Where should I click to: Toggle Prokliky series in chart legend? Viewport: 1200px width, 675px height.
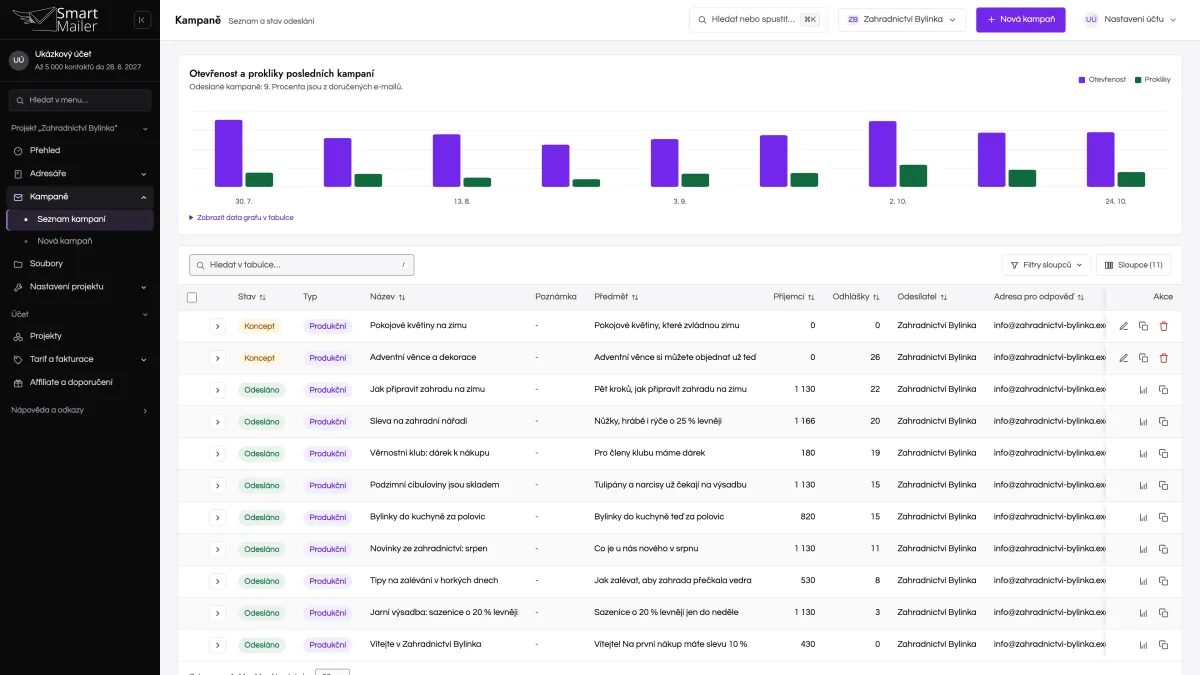pyautogui.click(x=1152, y=79)
